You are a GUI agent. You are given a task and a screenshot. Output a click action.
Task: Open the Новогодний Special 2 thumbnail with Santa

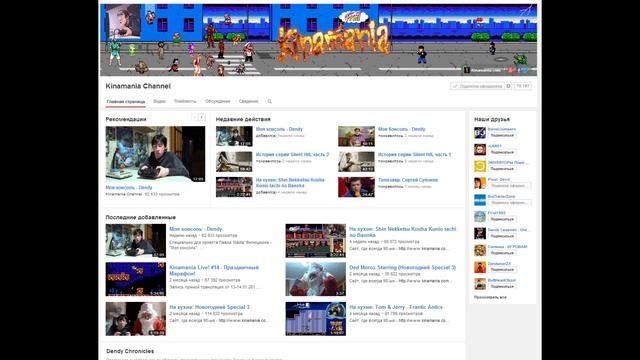[136, 319]
